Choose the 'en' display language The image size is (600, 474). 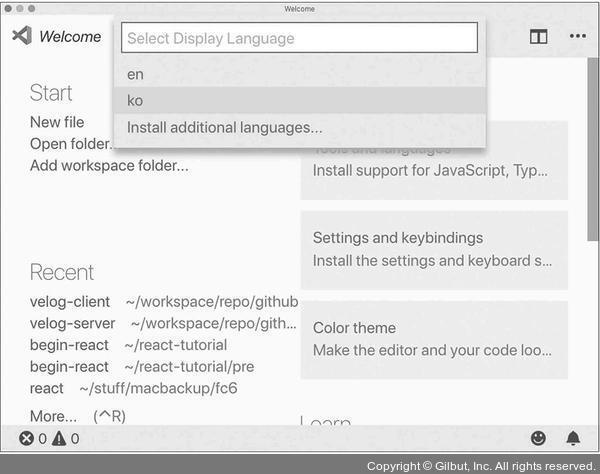[300, 74]
